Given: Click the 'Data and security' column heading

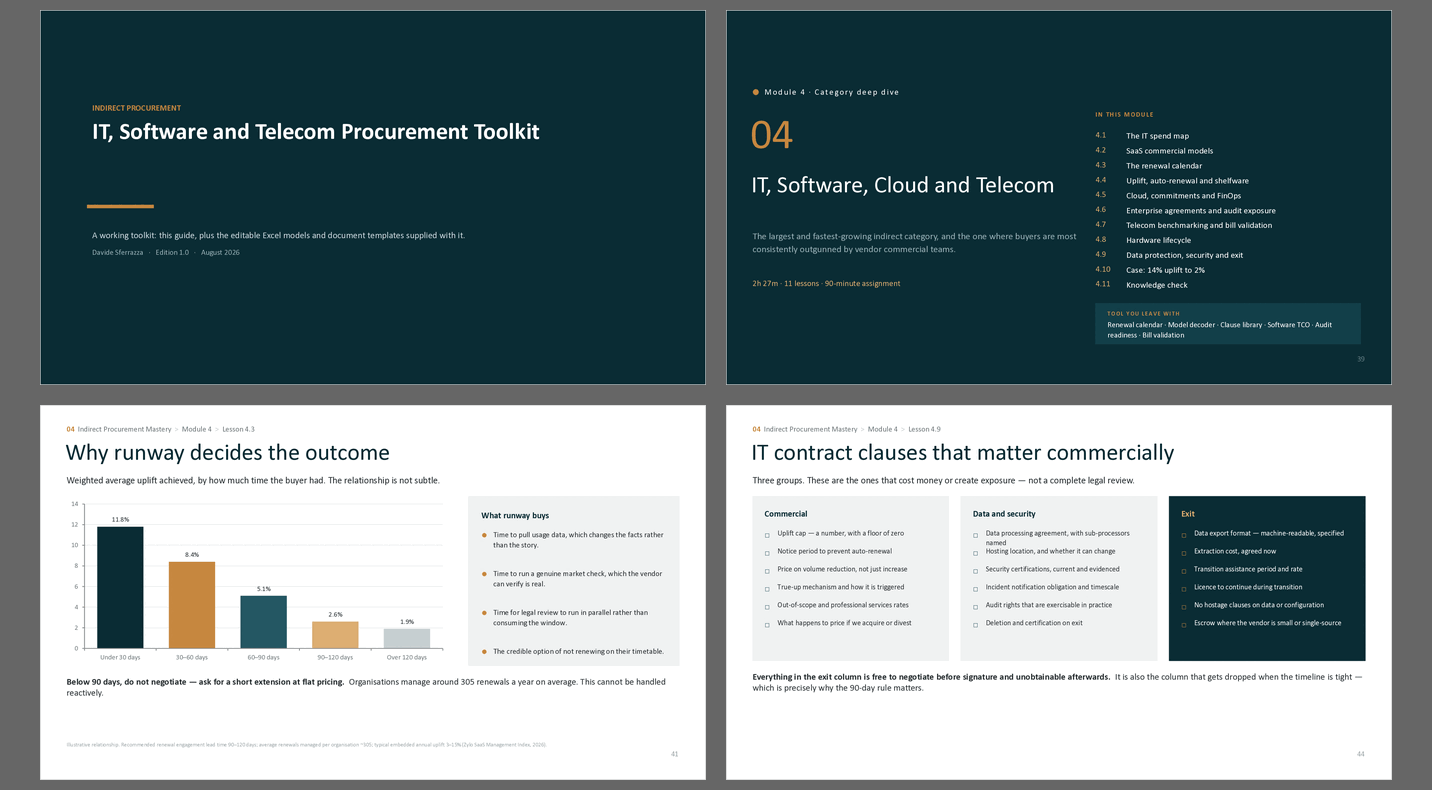Looking at the screenshot, I should click(1004, 514).
